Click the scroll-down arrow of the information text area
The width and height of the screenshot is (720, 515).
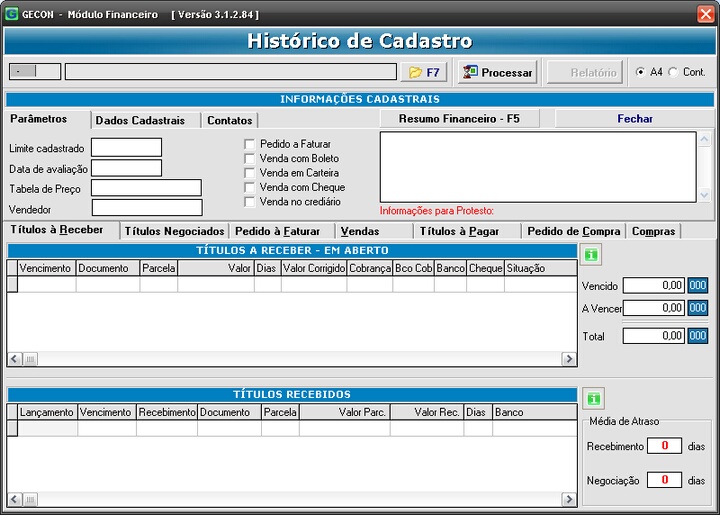pos(704,195)
